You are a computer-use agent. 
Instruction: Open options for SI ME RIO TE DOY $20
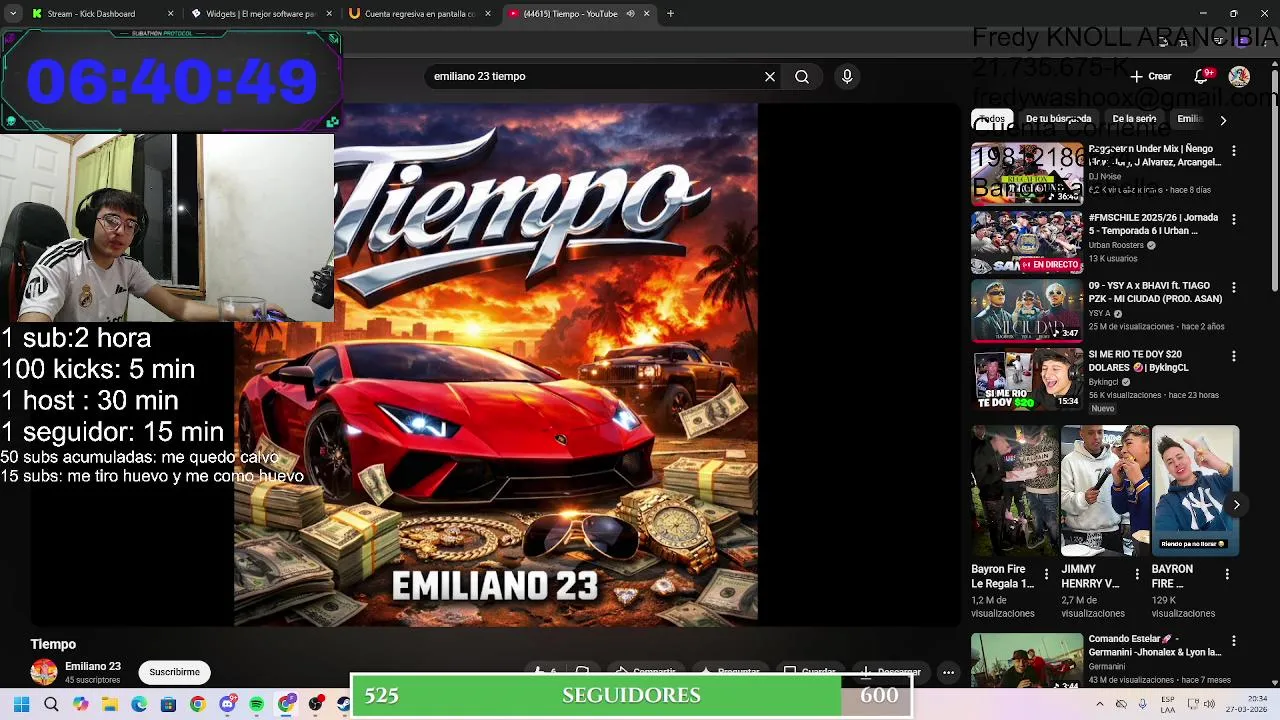coord(1234,356)
